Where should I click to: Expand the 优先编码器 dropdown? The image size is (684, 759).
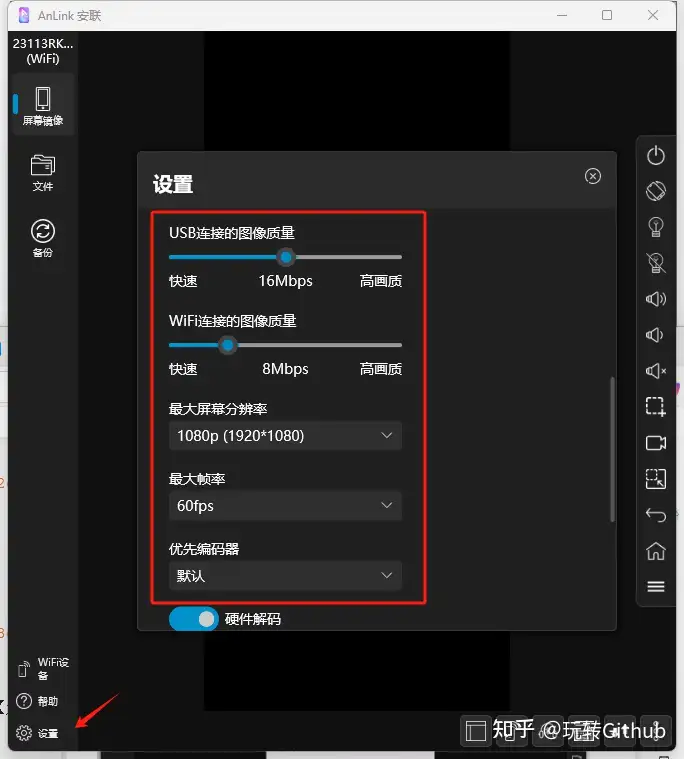[285, 576]
